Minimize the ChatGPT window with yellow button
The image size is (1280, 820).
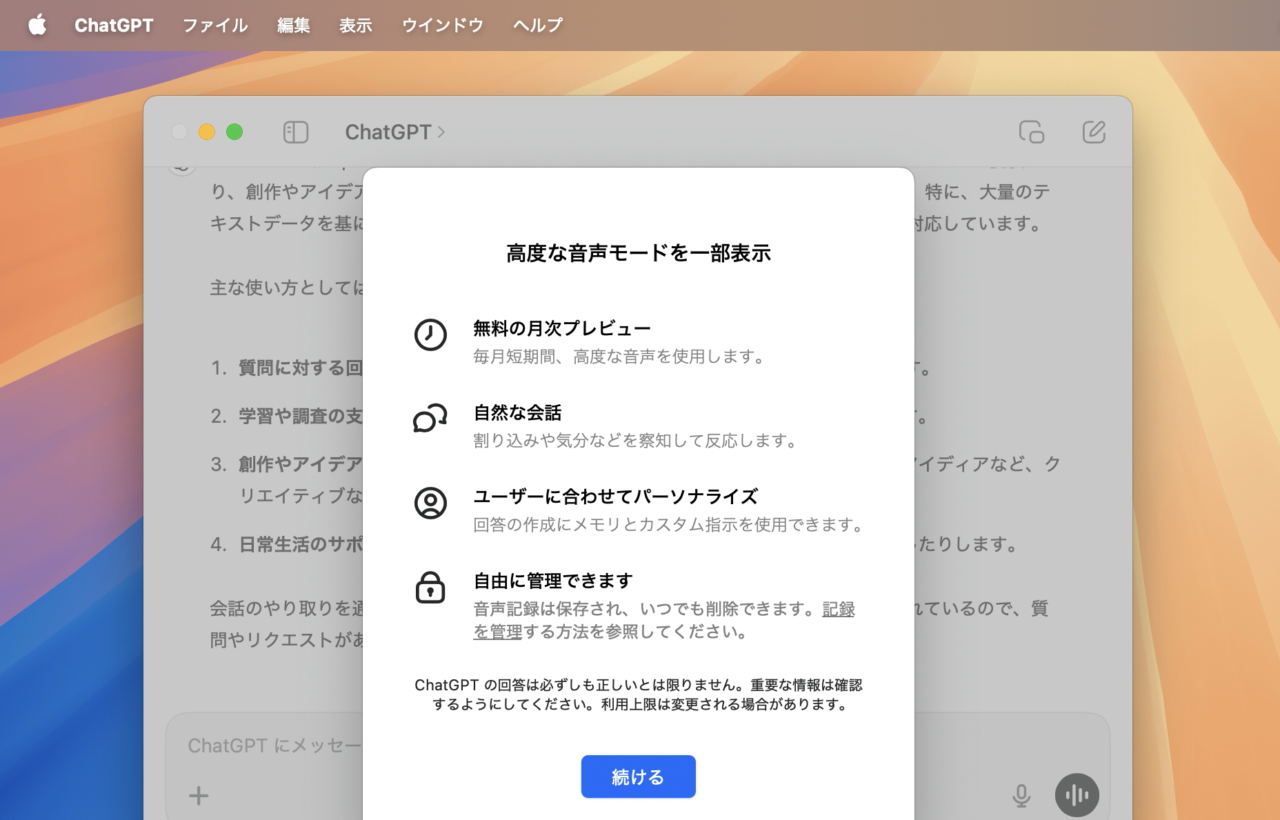[207, 132]
